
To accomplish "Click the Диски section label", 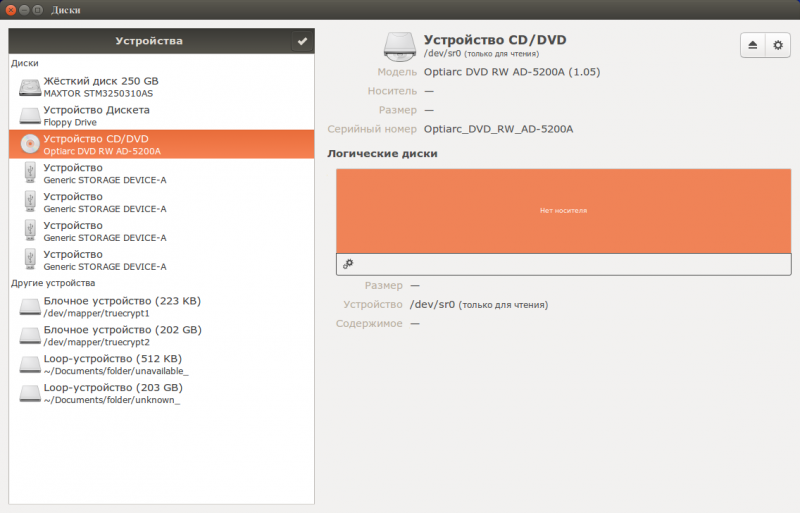I will coord(24,63).
